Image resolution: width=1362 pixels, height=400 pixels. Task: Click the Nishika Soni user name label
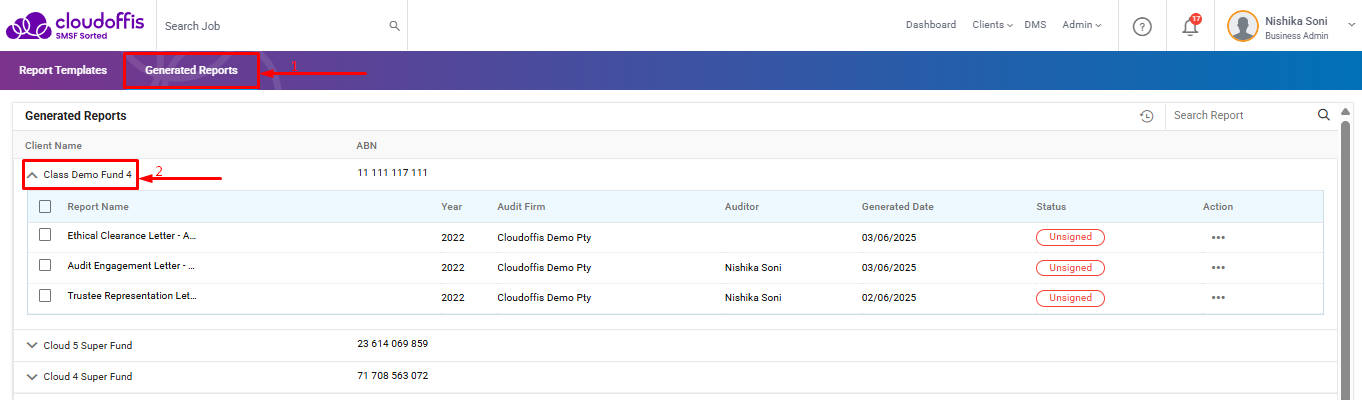point(1297,20)
